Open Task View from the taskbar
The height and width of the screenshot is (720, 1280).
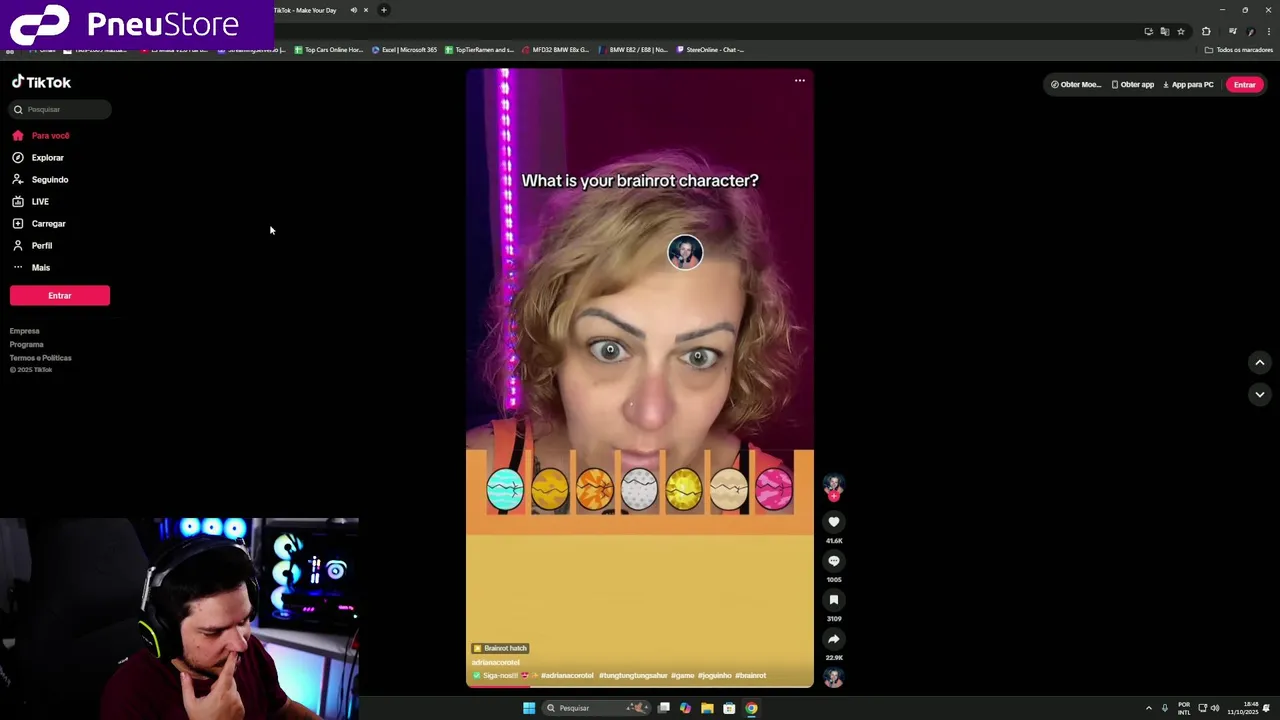(x=663, y=708)
